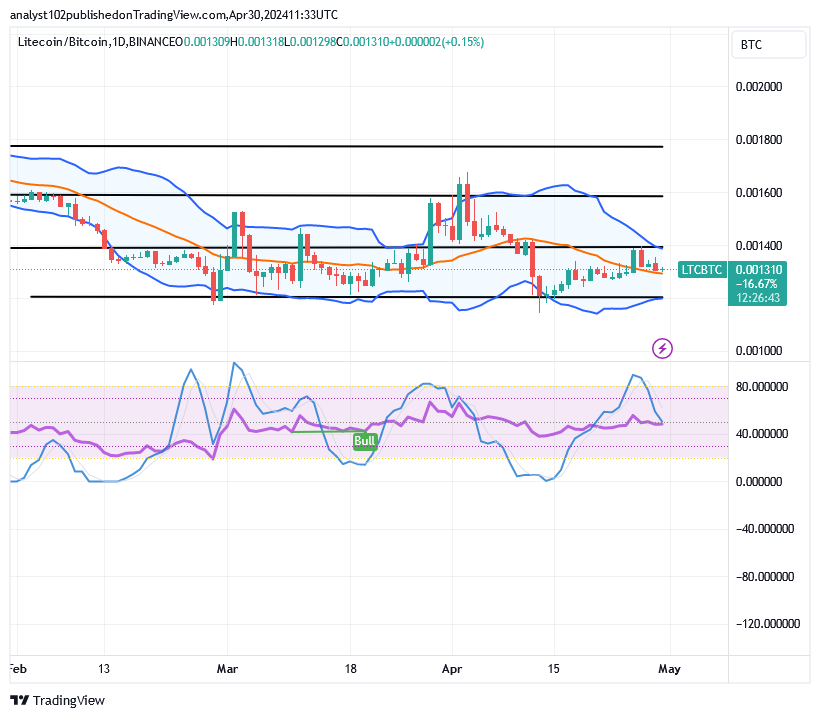This screenshot has height=718, width=820.
Task: Click the 13 date label on time axis
Action: (104, 669)
